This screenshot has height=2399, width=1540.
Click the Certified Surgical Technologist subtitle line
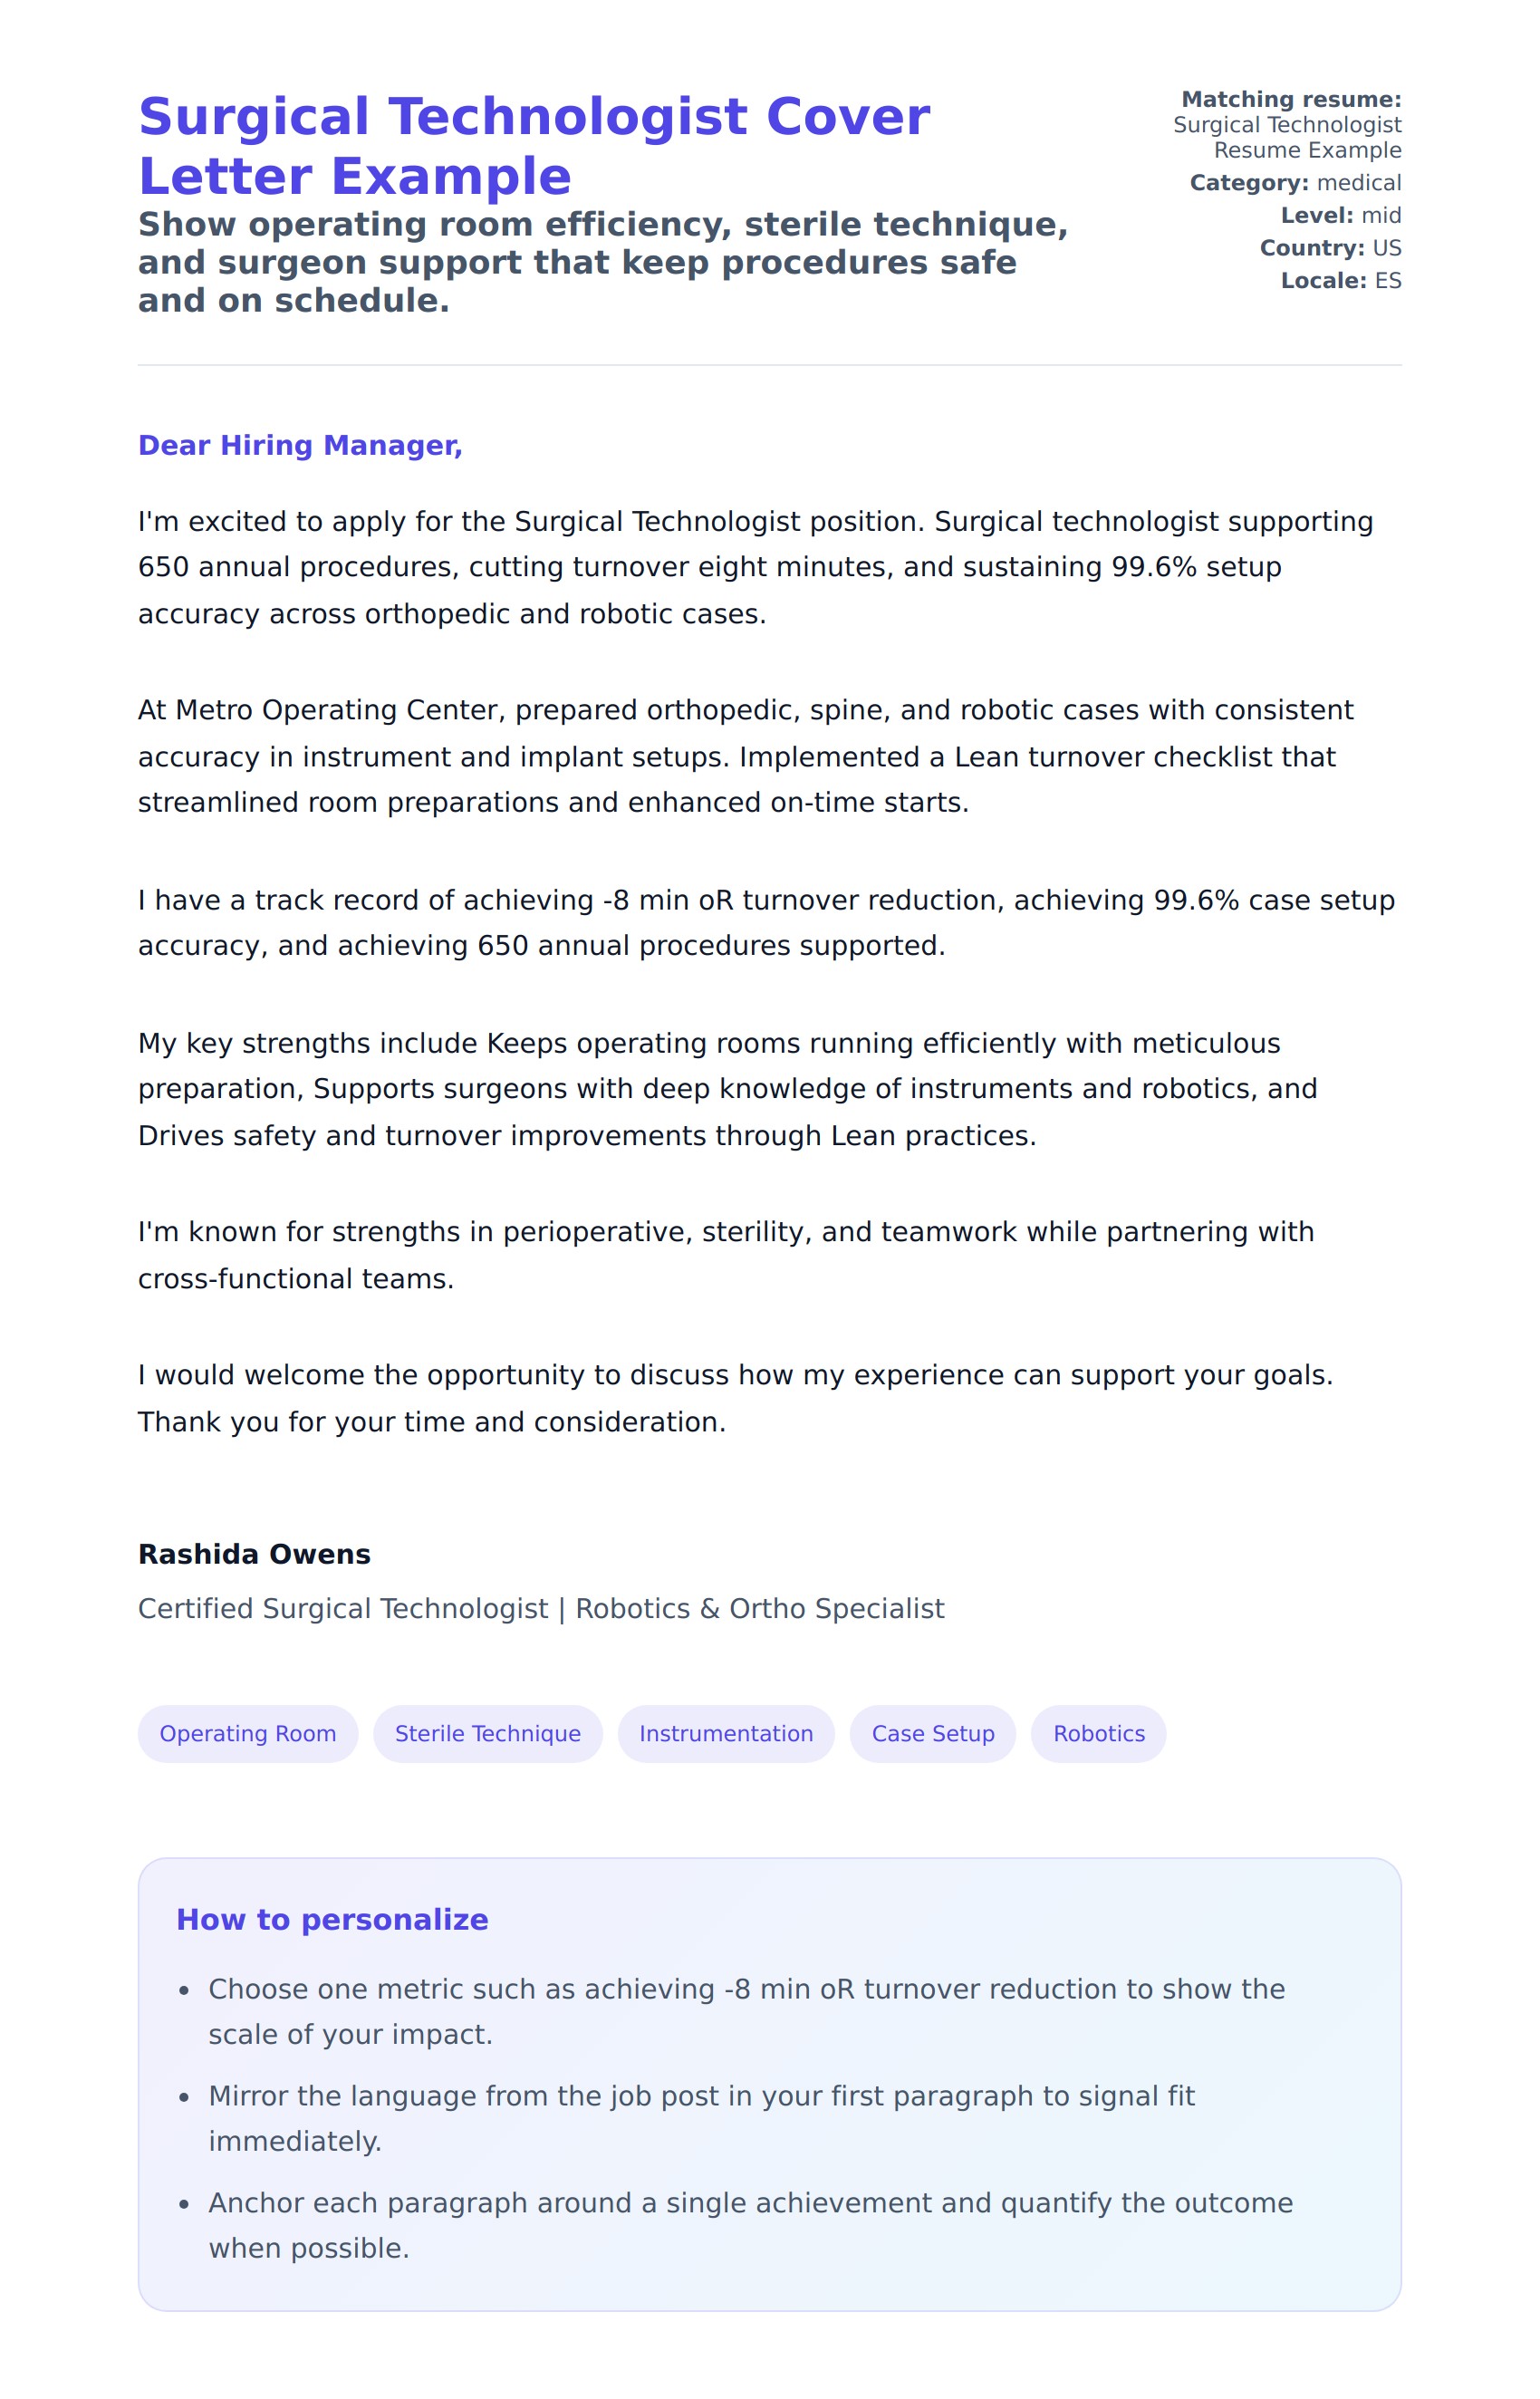coord(540,1608)
